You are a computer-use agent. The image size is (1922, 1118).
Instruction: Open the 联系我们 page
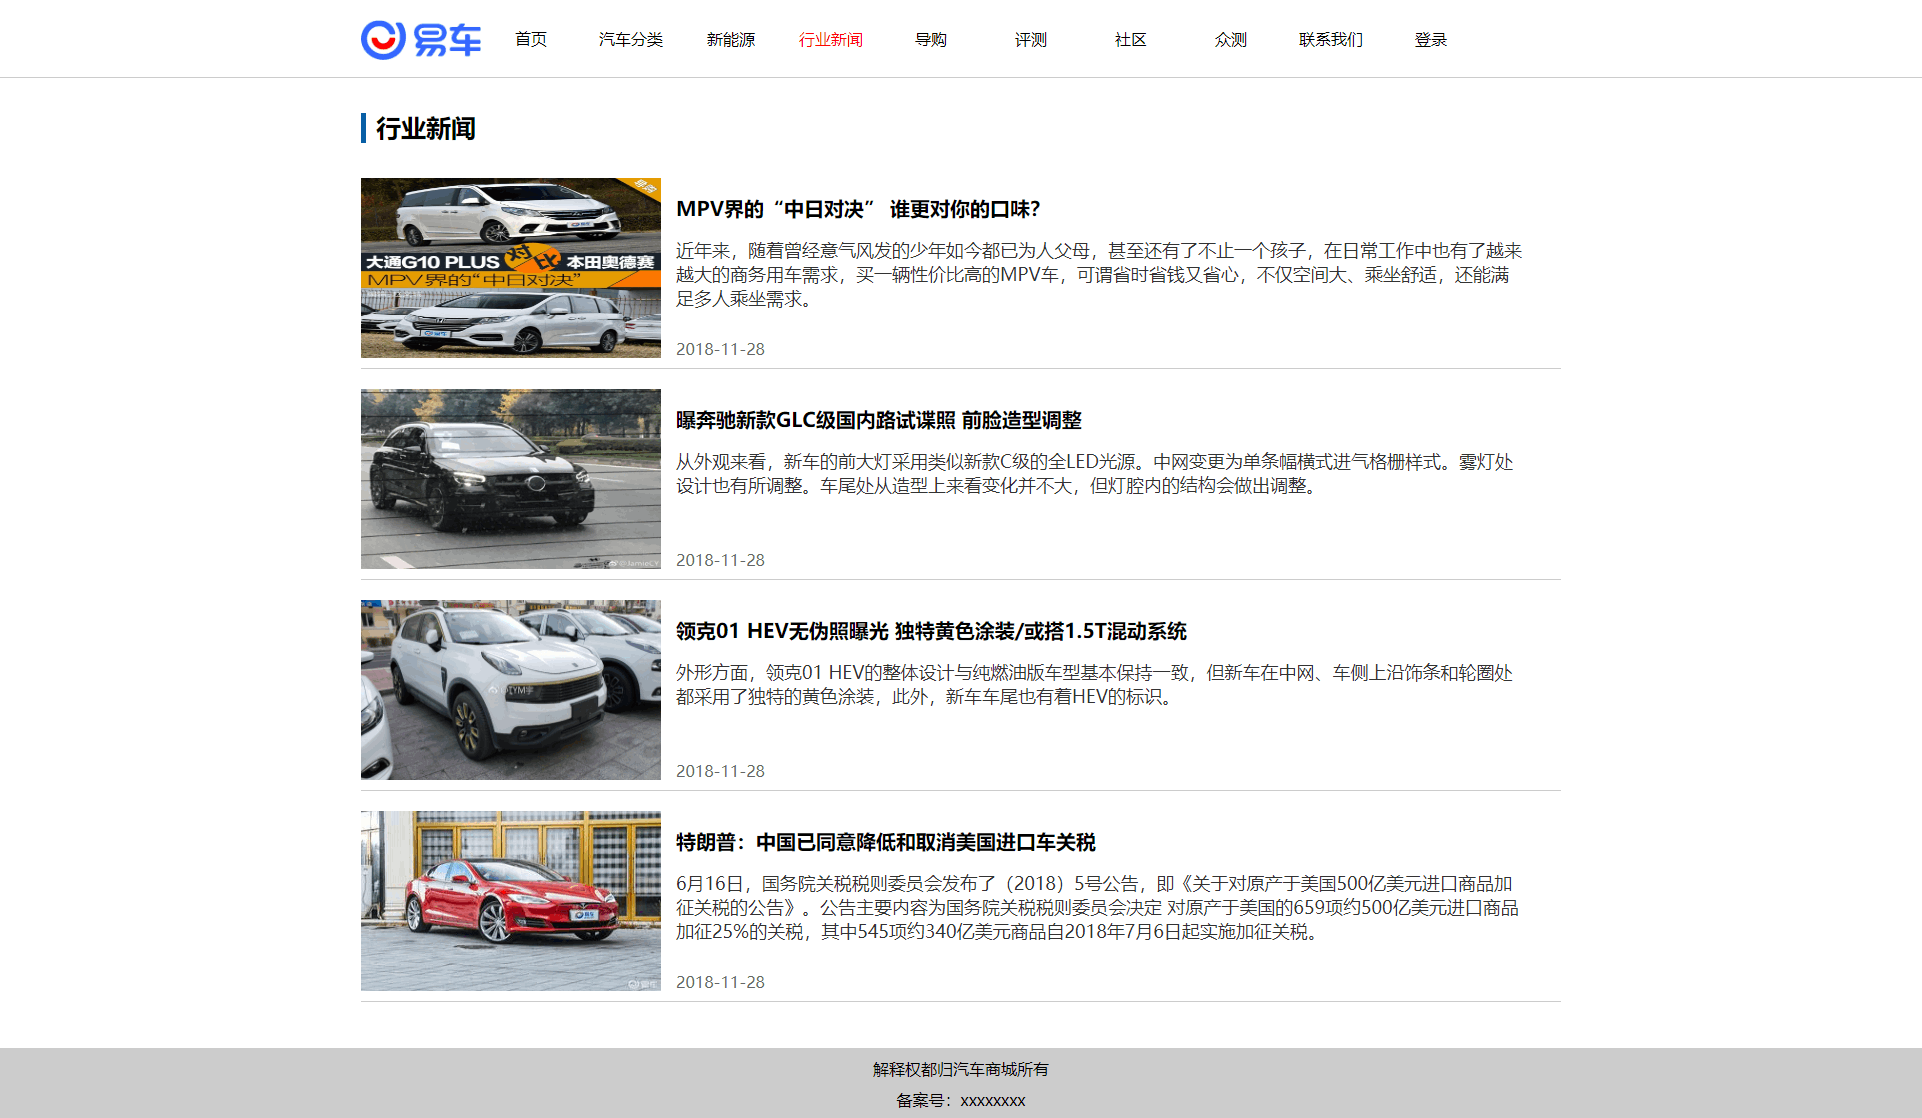(x=1331, y=40)
